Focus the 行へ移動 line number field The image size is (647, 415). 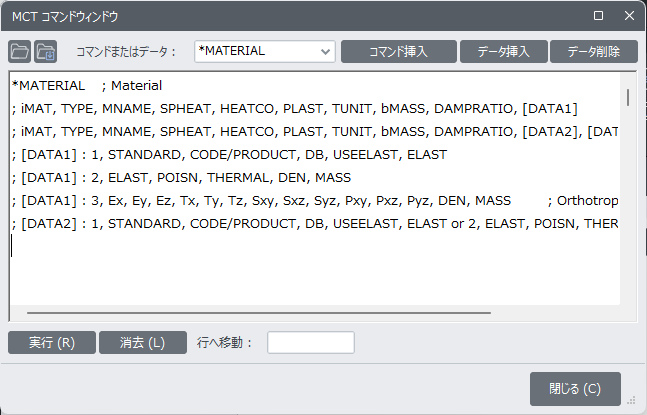coord(311,342)
